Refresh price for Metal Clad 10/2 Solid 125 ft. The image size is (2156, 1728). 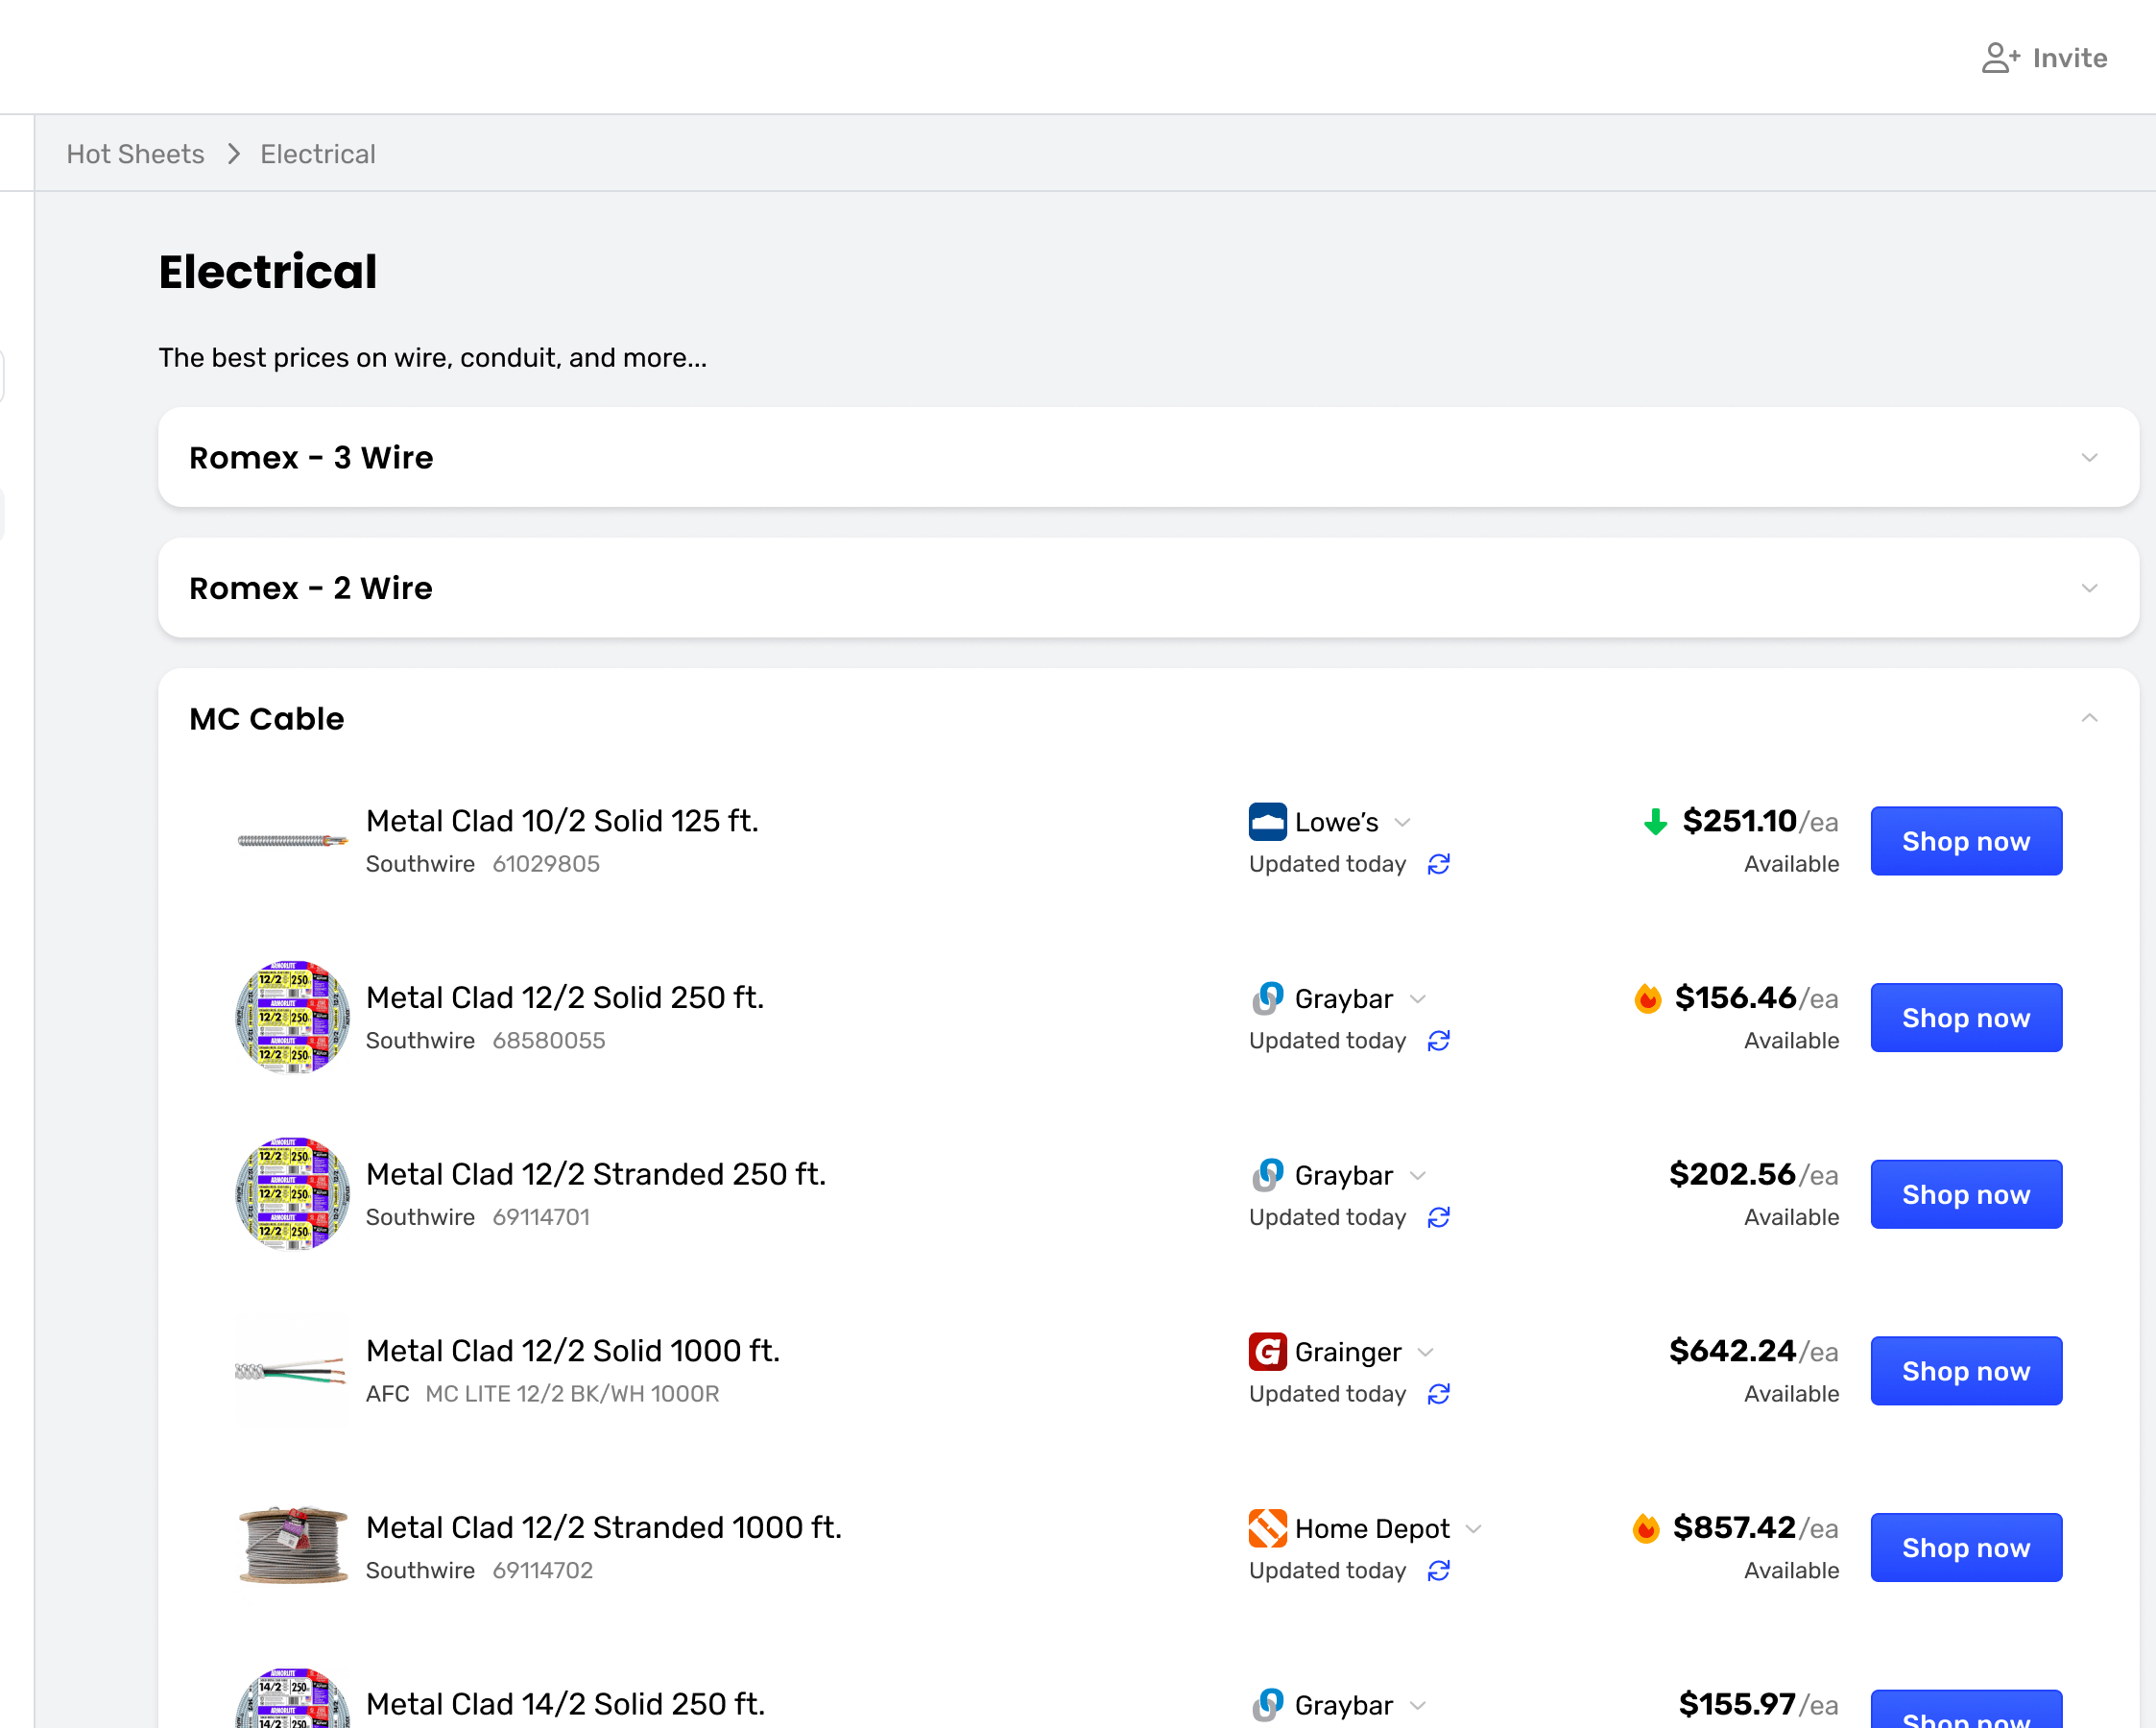click(x=1438, y=864)
